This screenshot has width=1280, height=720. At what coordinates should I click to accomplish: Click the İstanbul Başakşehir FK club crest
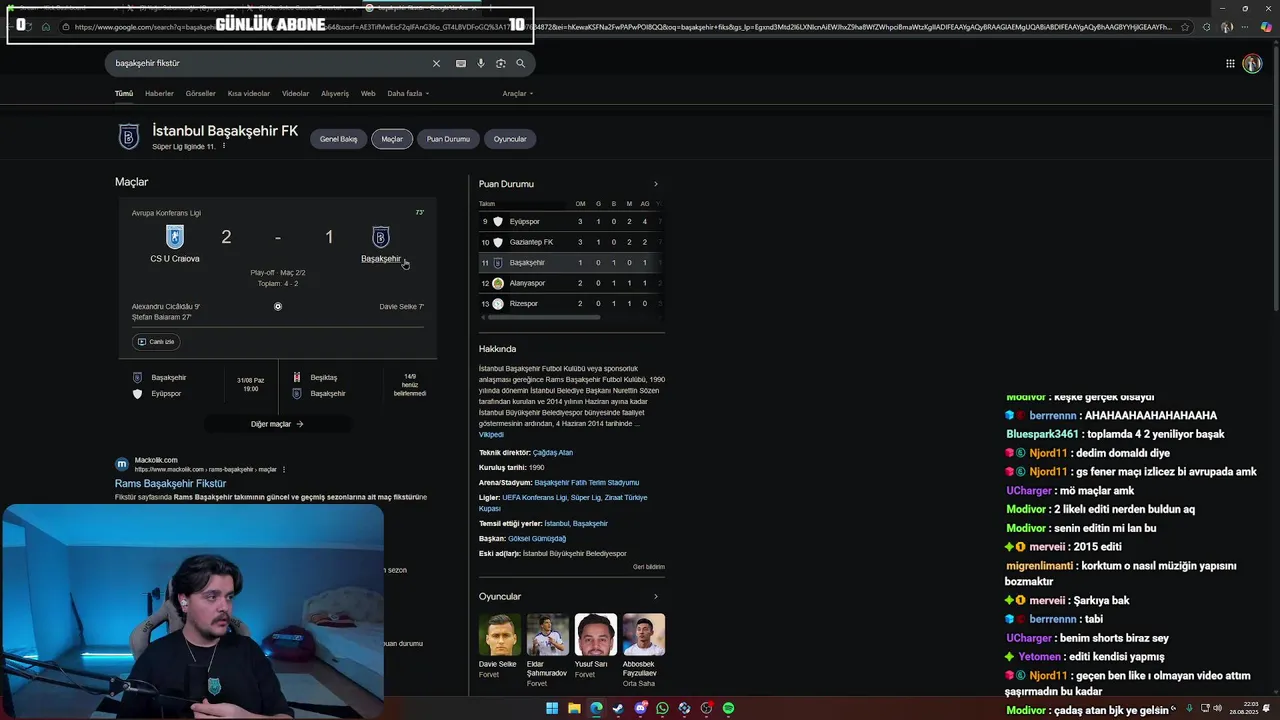tap(129, 137)
